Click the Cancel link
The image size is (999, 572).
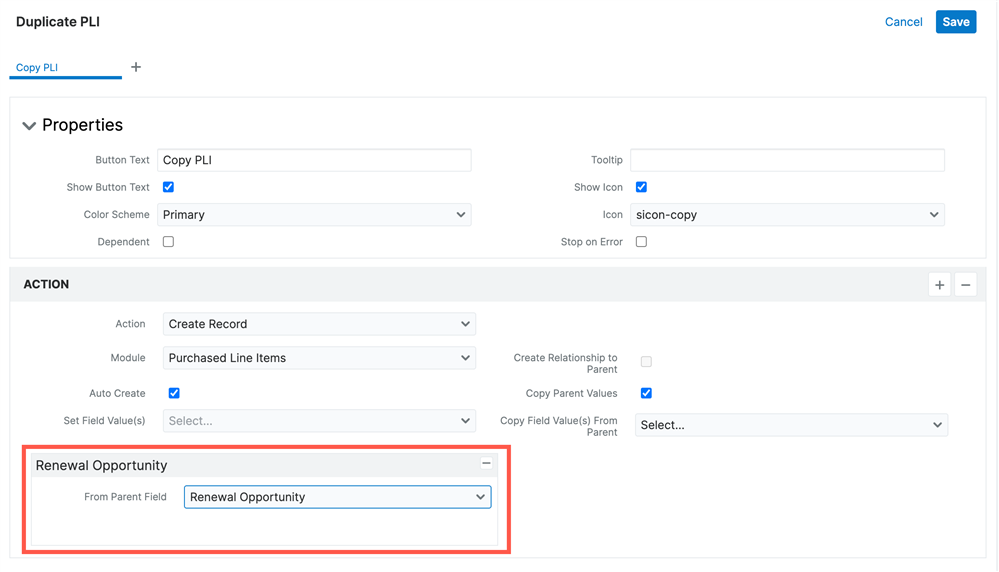[903, 22]
